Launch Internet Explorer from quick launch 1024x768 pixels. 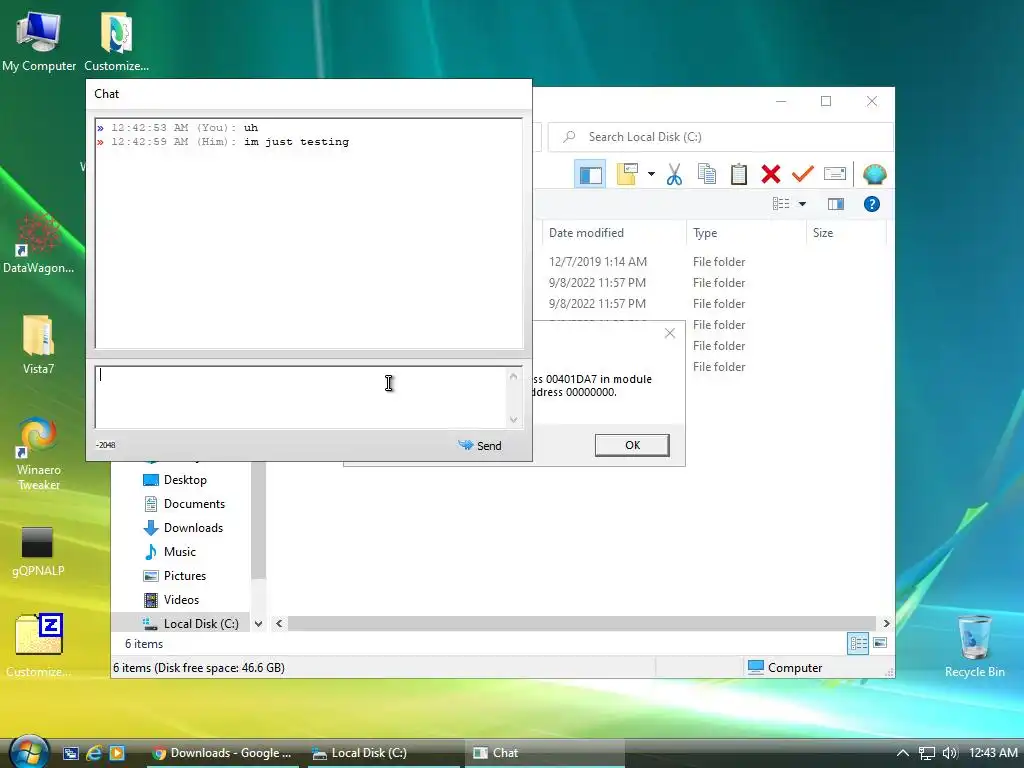[x=93, y=753]
